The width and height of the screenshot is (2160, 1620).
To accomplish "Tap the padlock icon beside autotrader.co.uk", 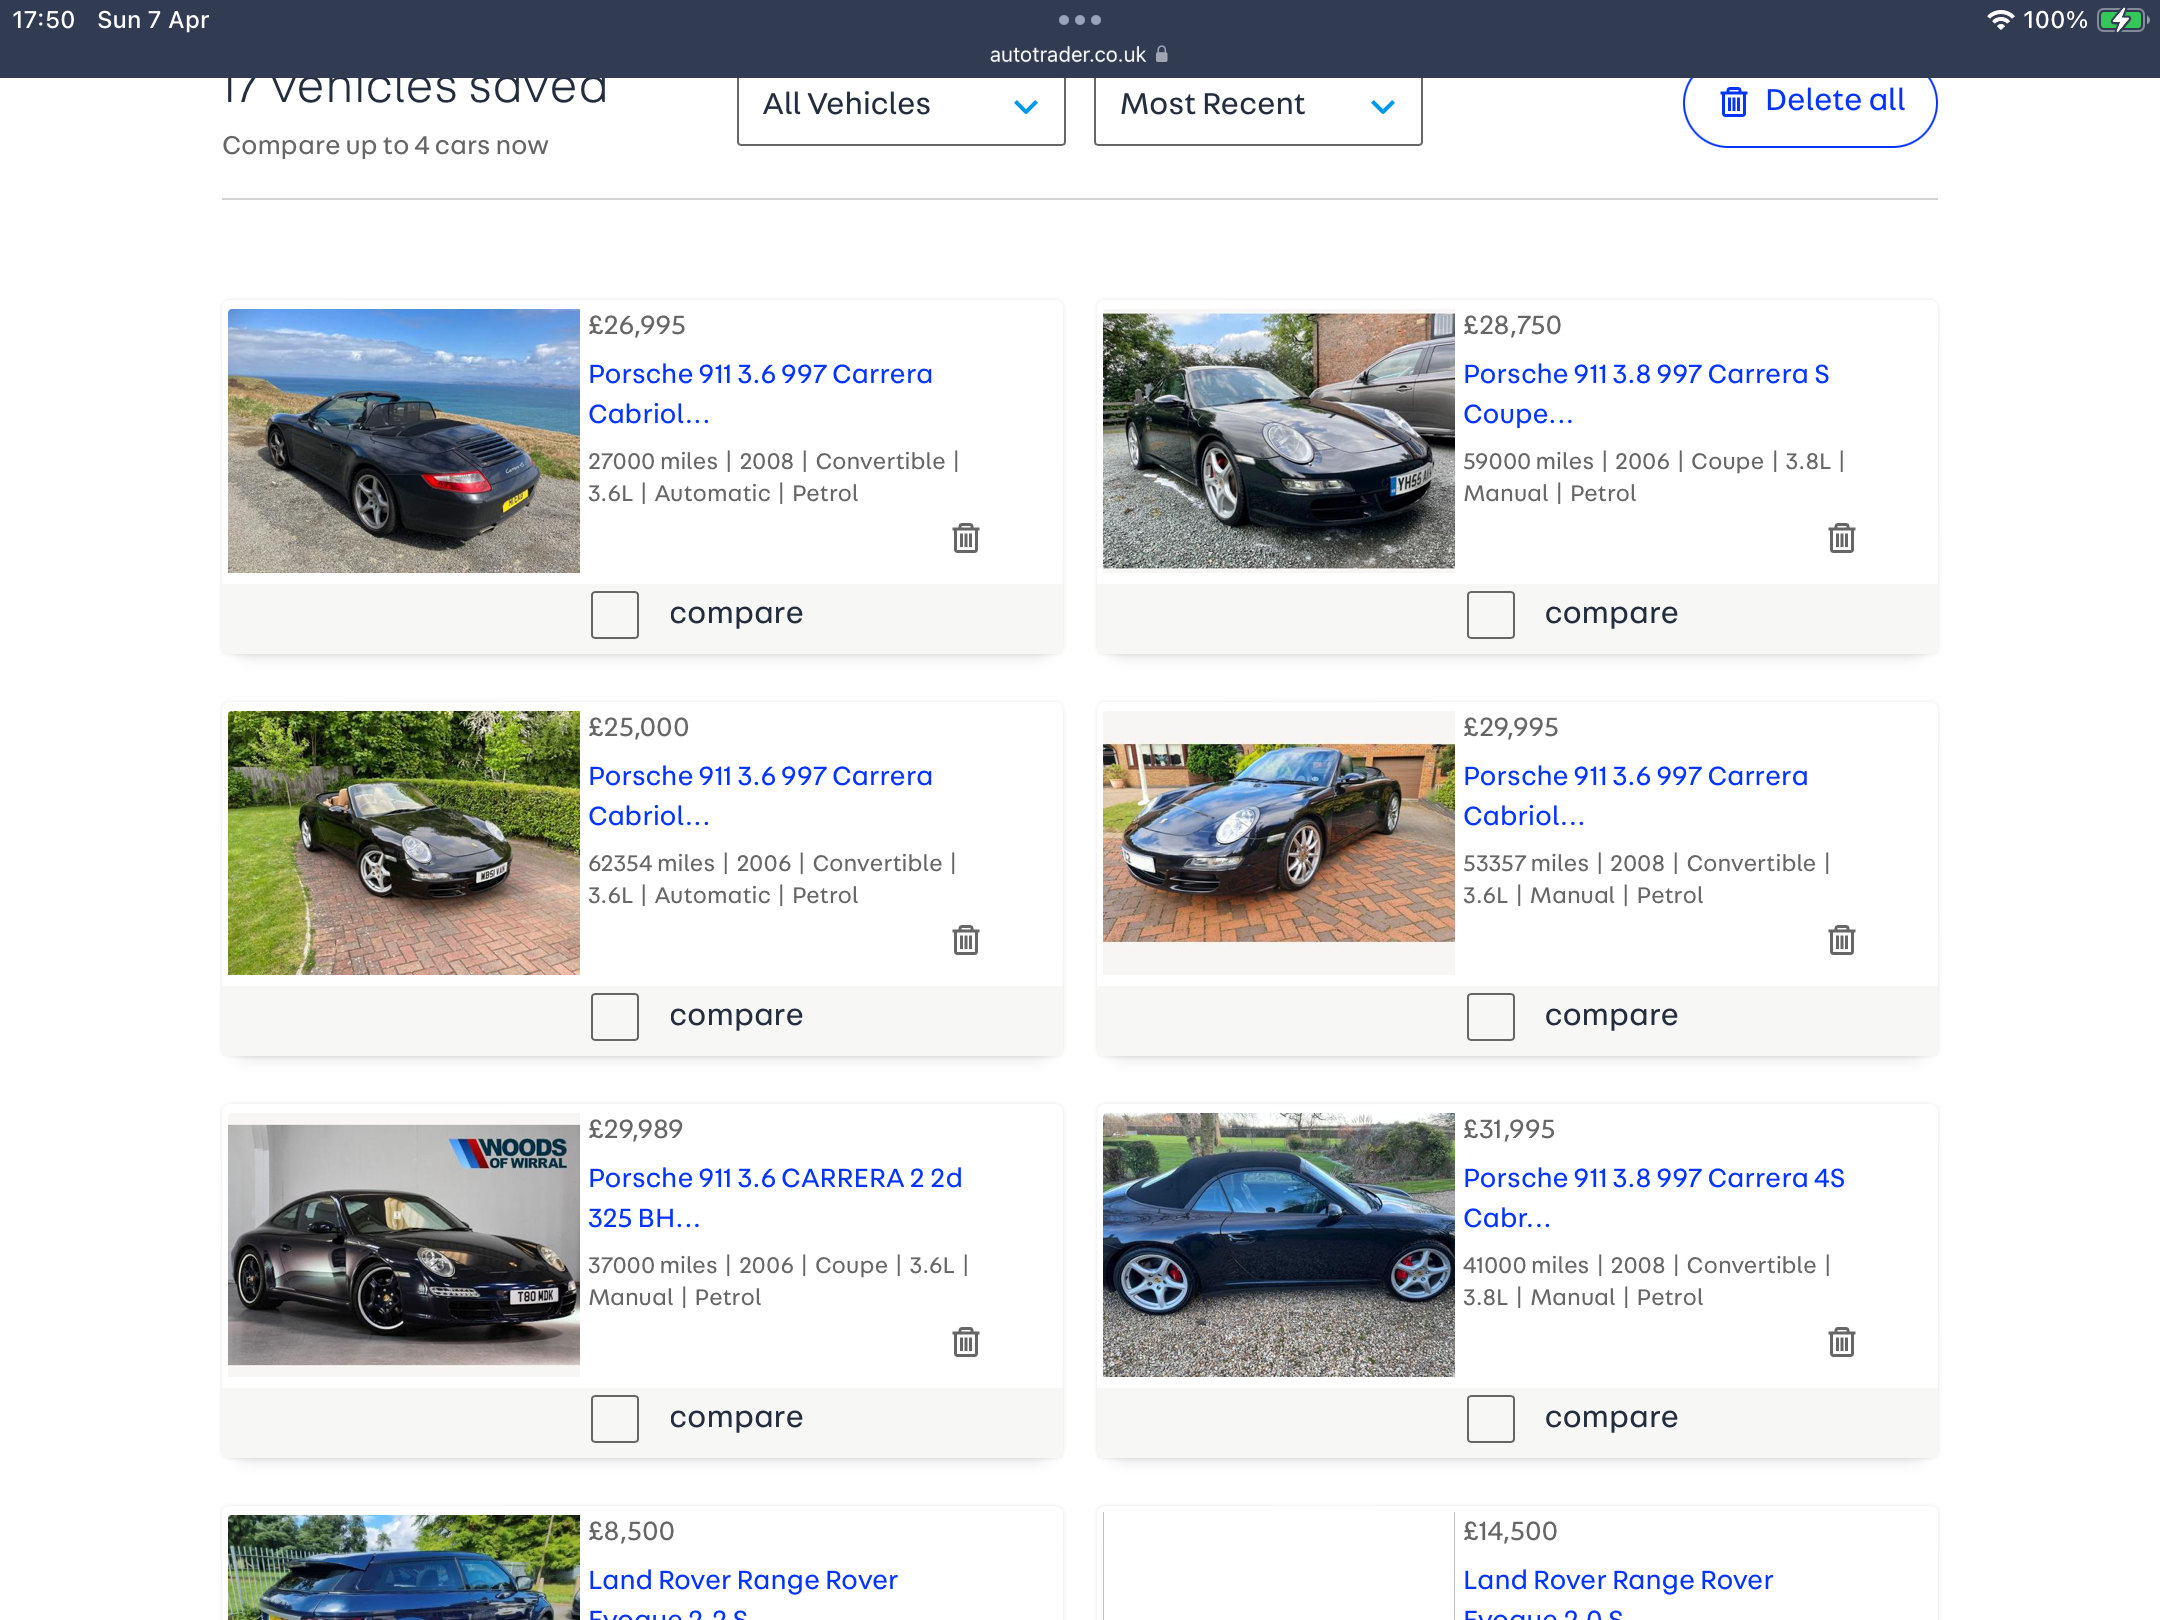I will (x=1162, y=54).
